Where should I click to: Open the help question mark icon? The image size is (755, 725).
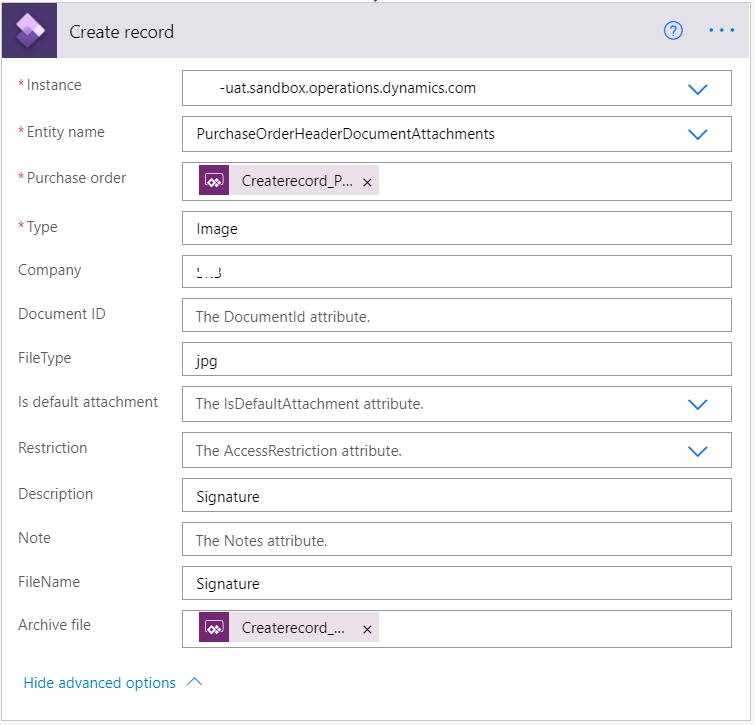click(673, 31)
